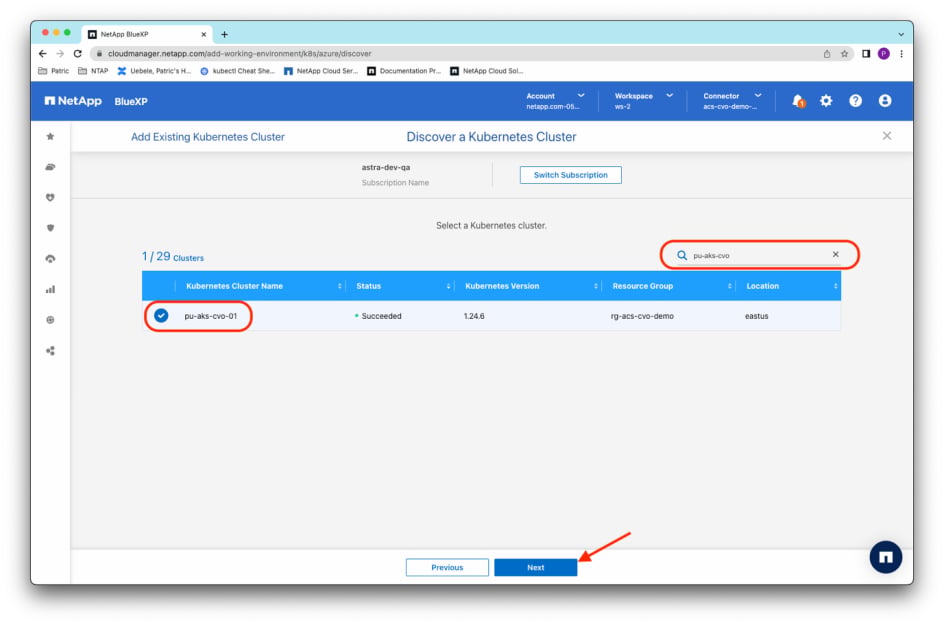This screenshot has height=625, width=944.
Task: Toggle the browser side panel icon
Action: point(866,54)
